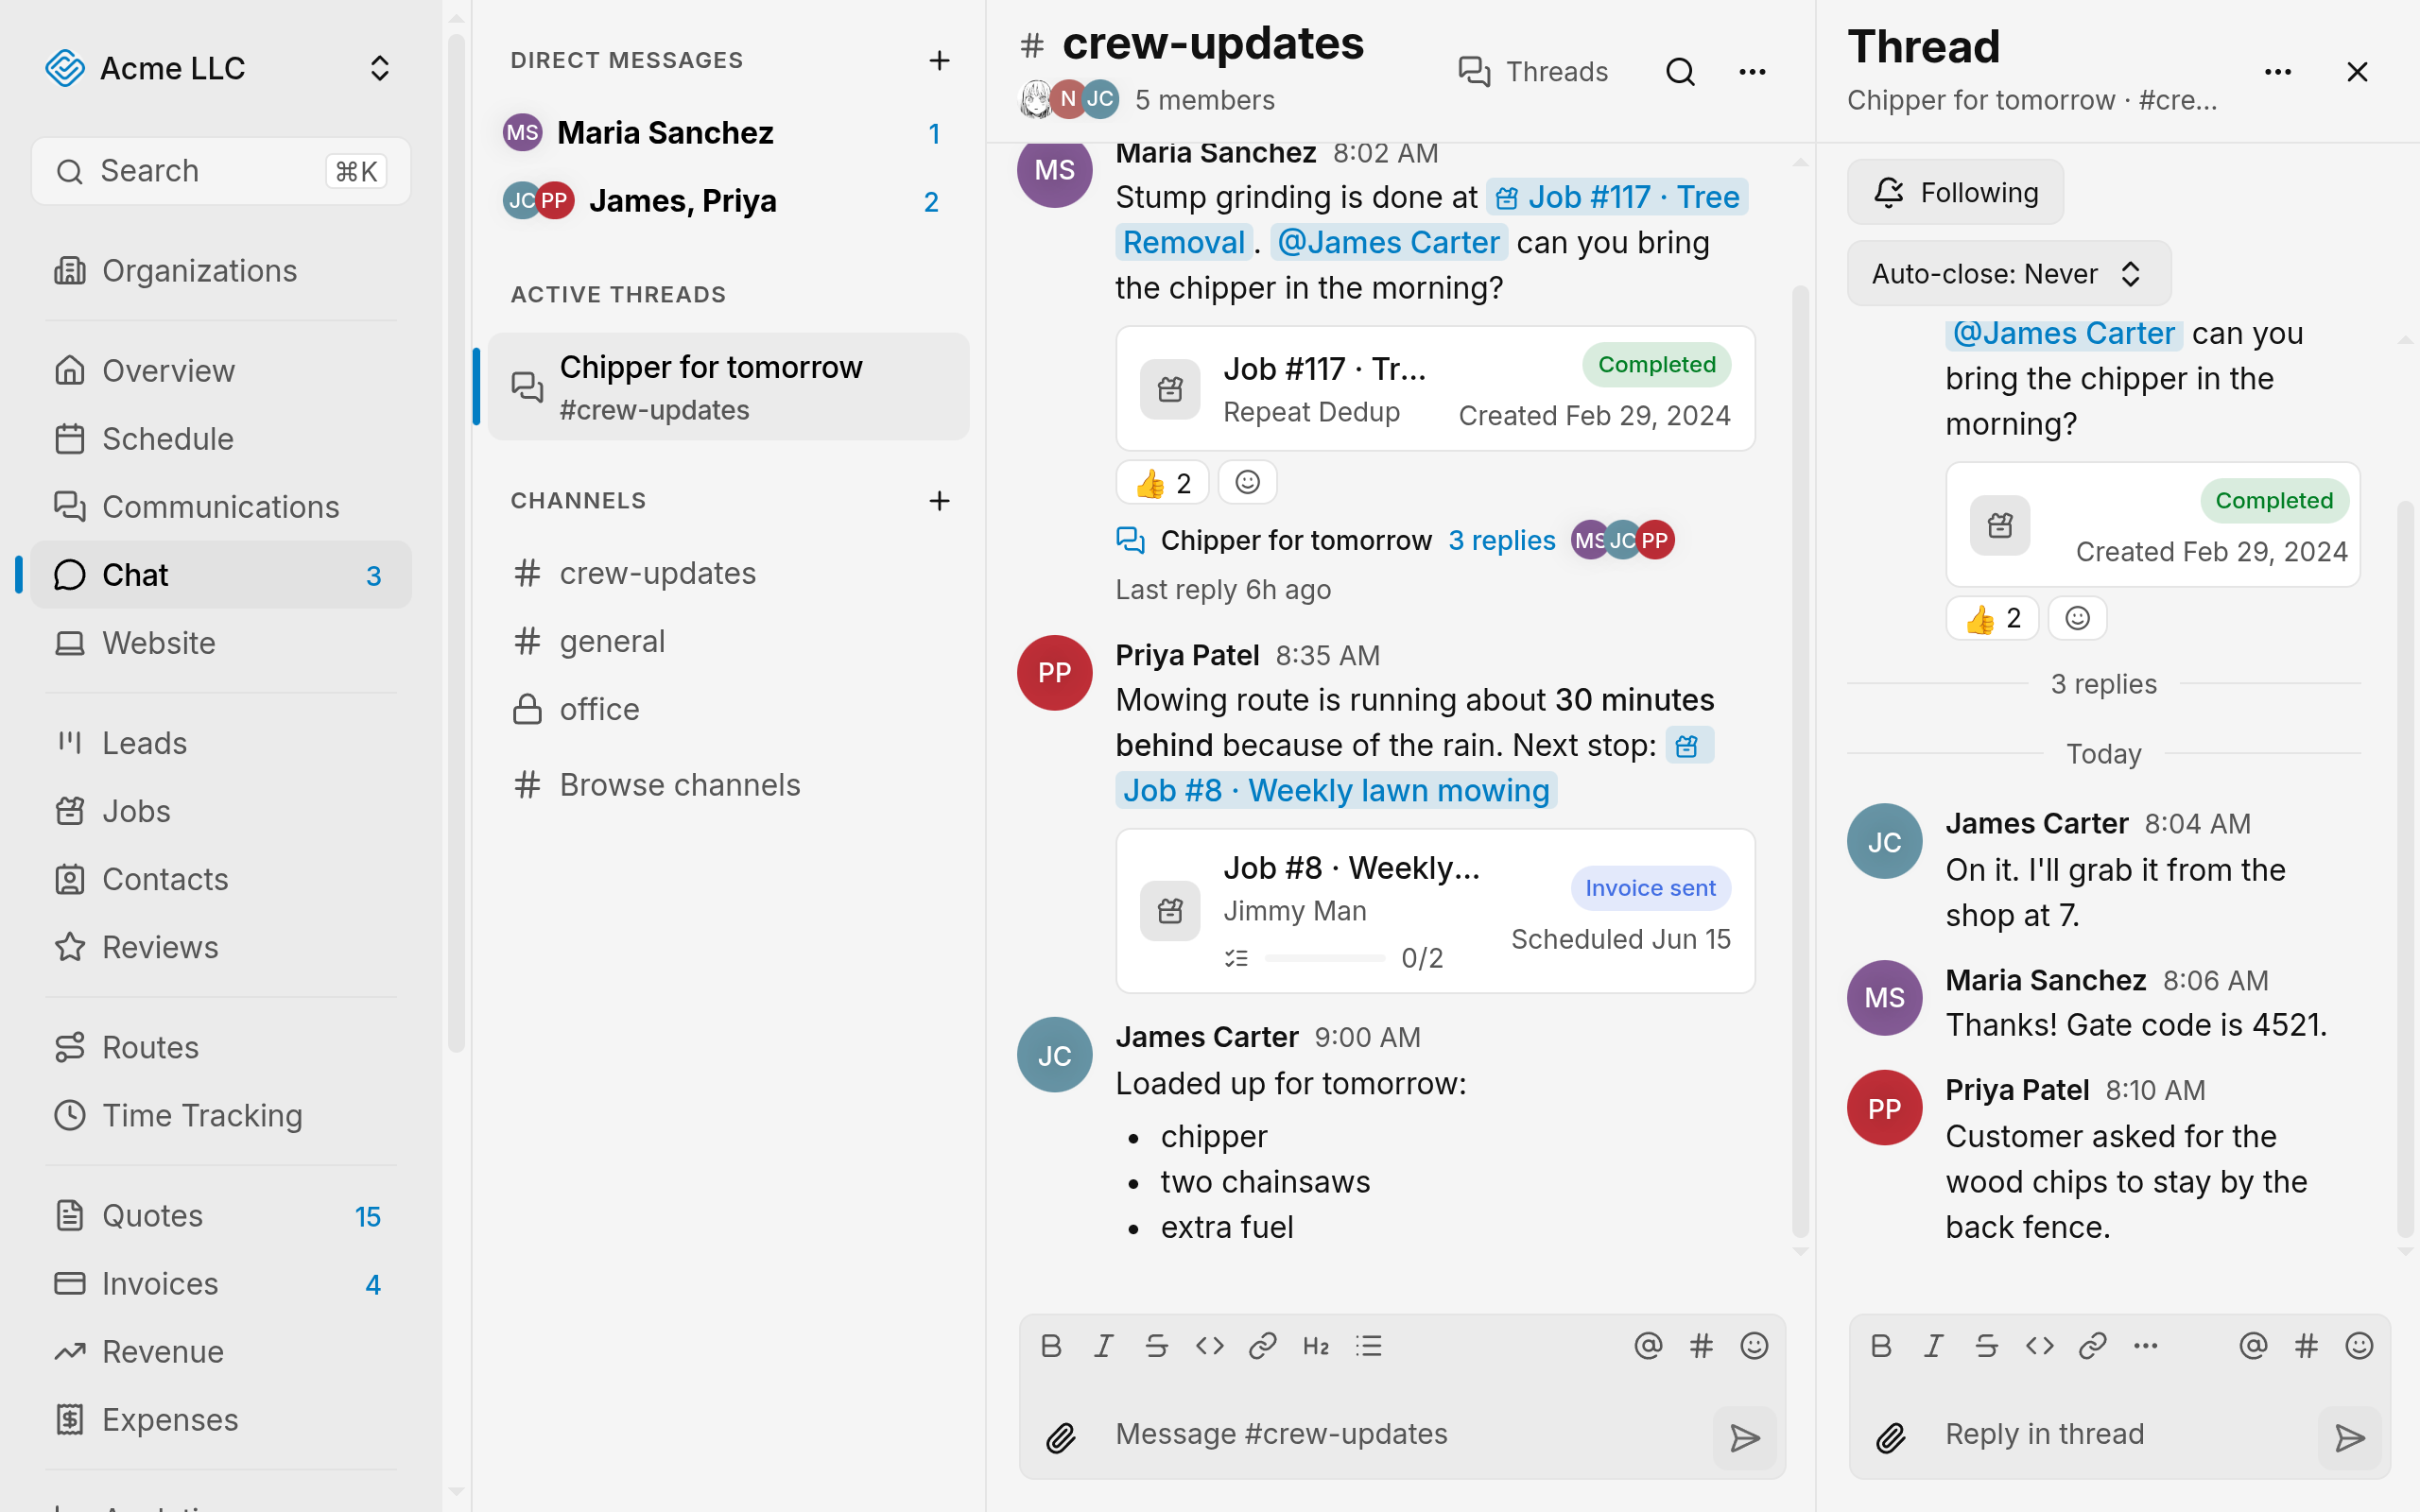
Task: Click mention @ icon in channel composer
Action: (x=1648, y=1346)
